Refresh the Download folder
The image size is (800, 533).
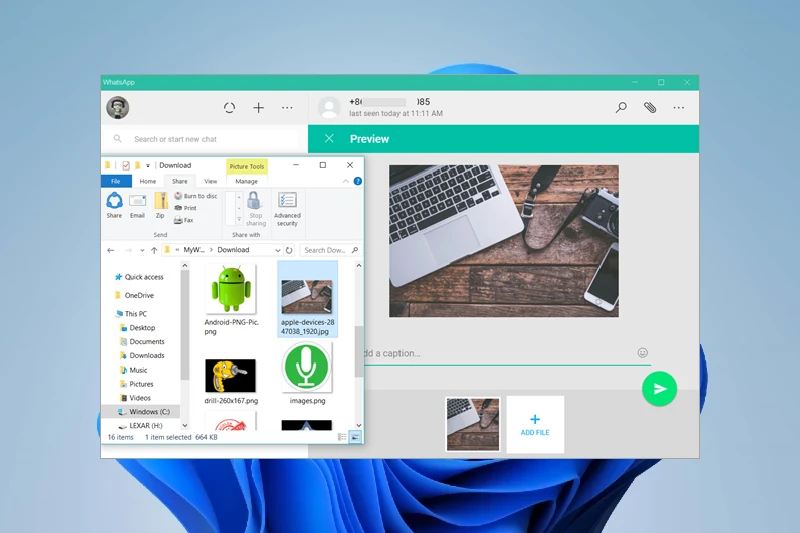click(x=289, y=250)
